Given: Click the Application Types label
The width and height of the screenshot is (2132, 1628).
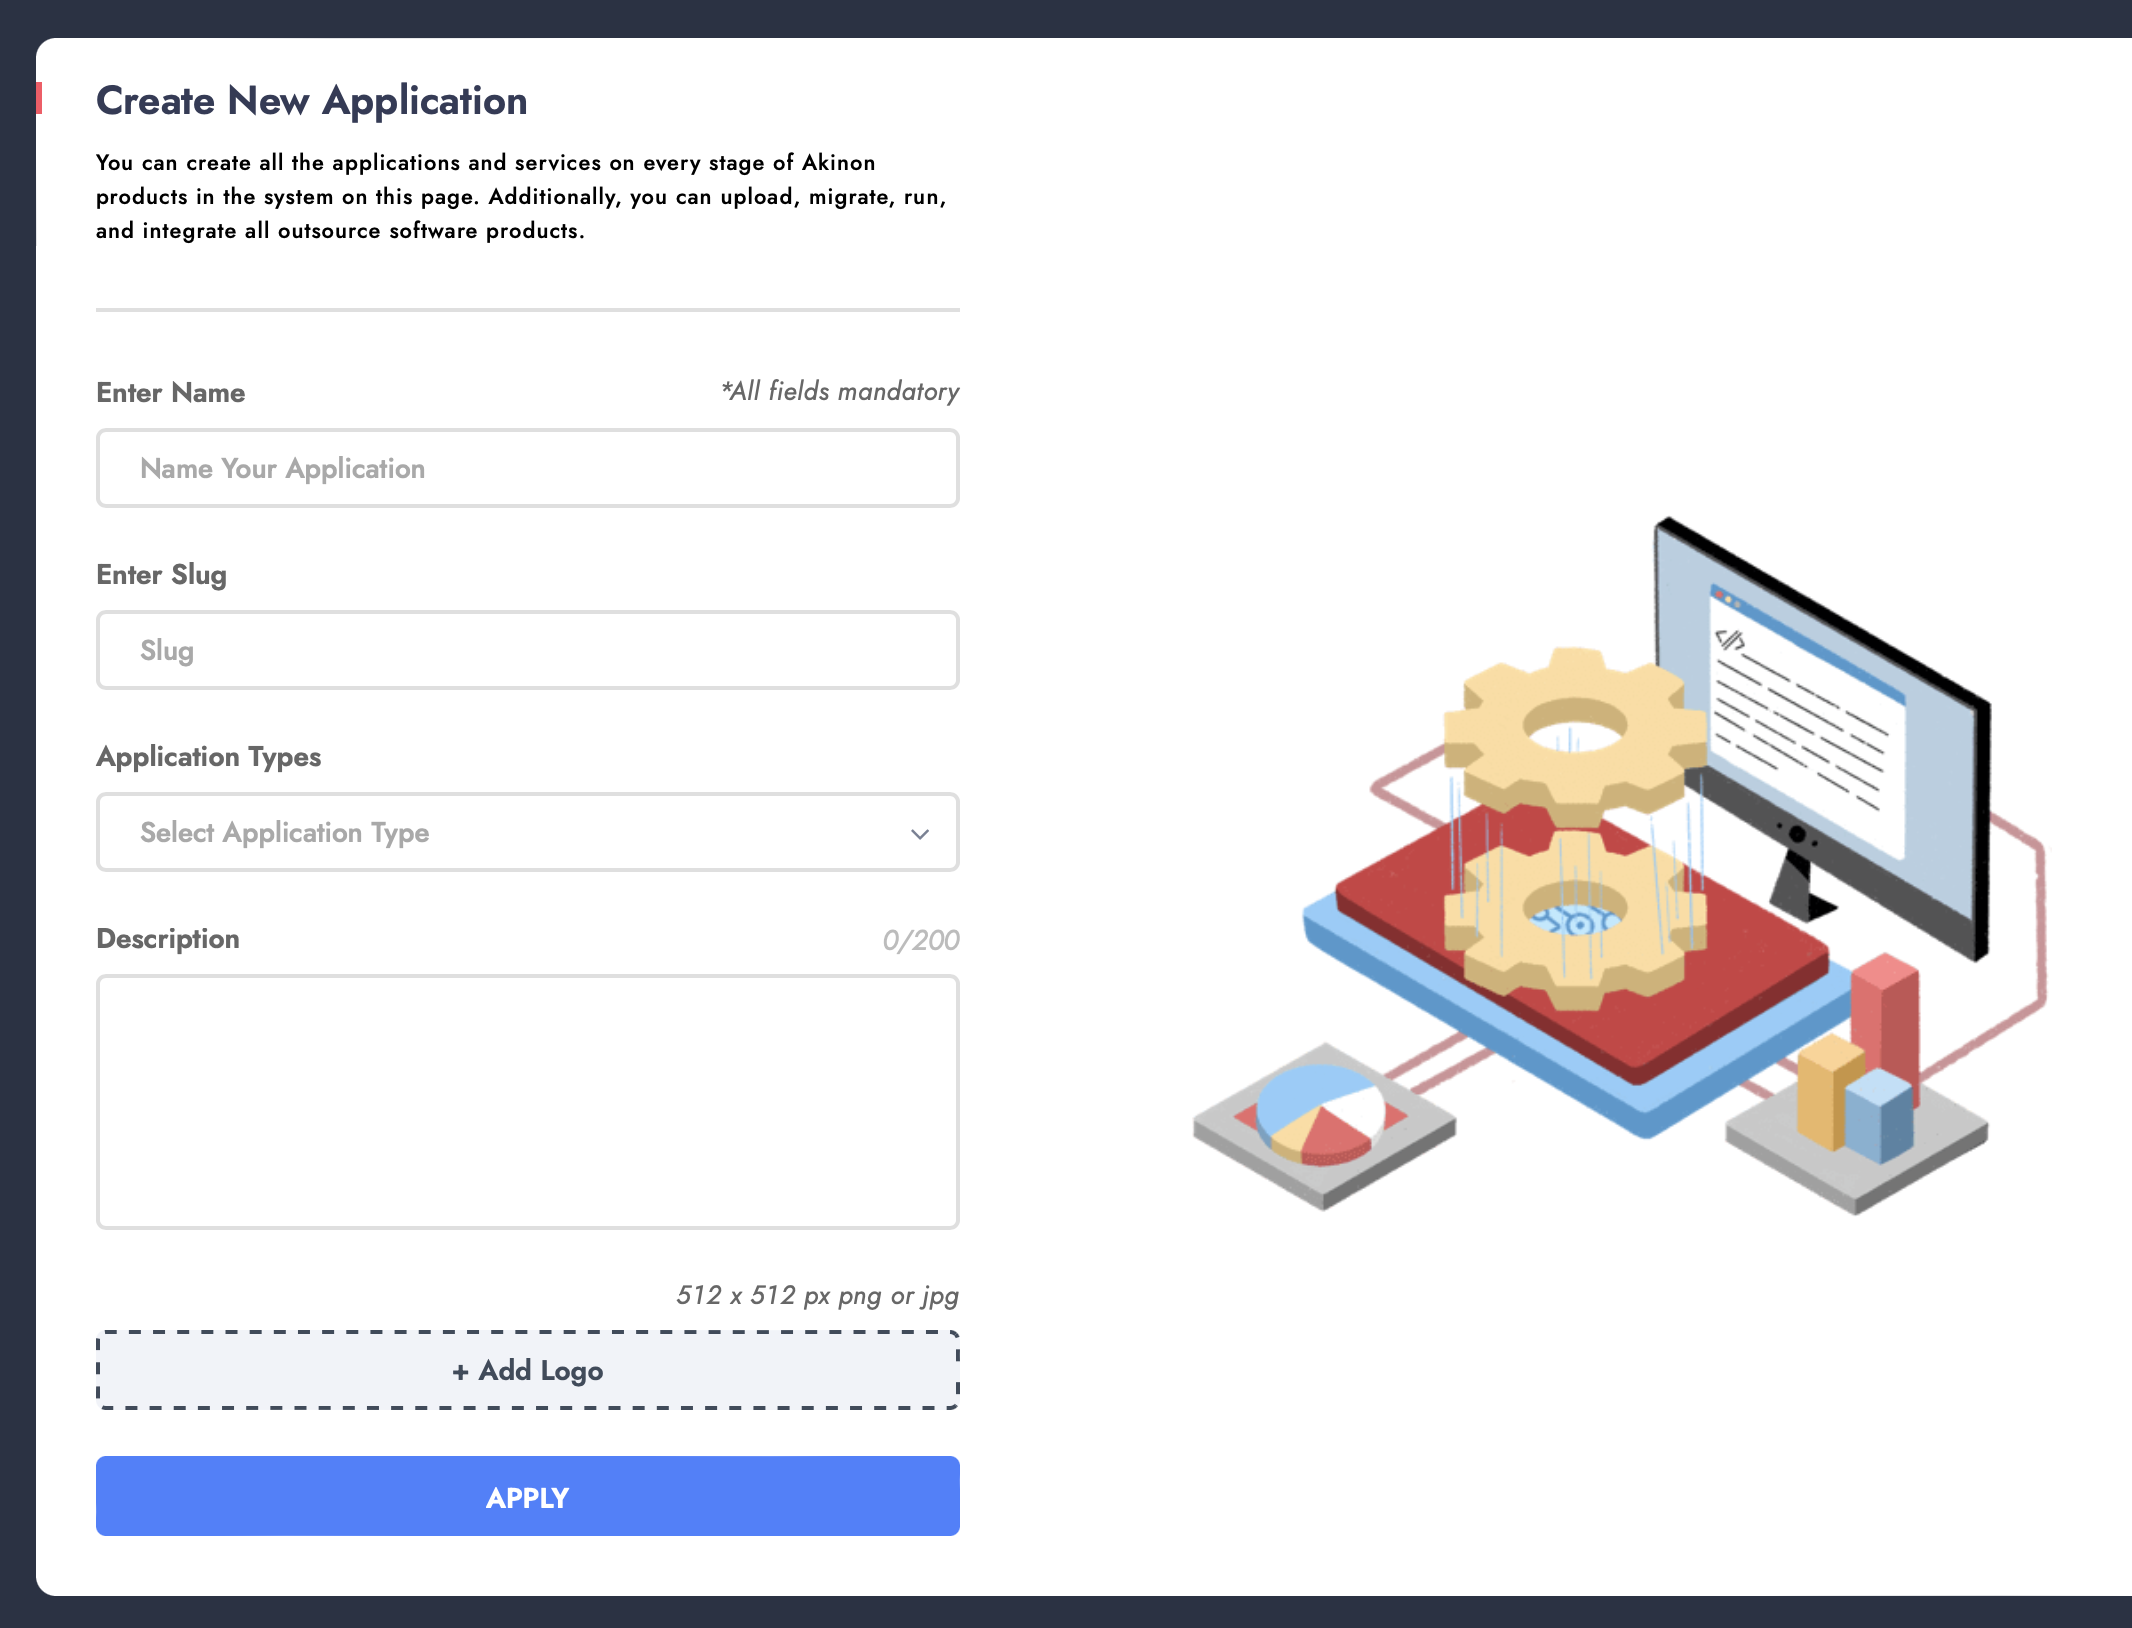Looking at the screenshot, I should click(209, 757).
